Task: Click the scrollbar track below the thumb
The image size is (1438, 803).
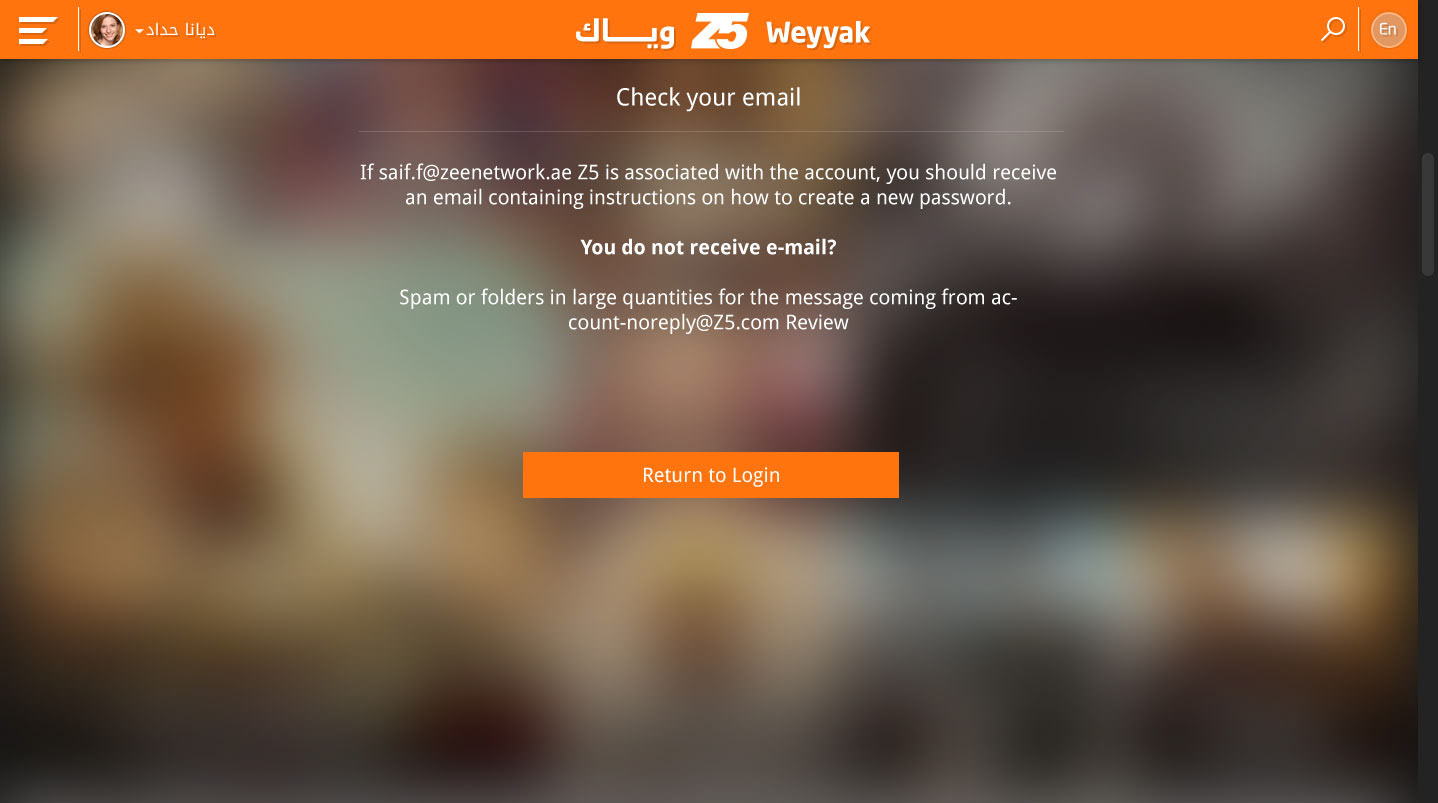Action: click(x=1428, y=540)
